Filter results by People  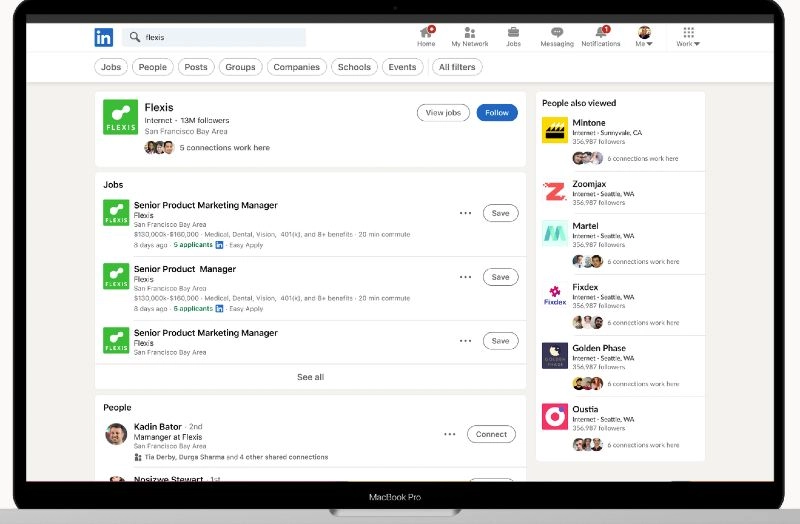[x=153, y=67]
